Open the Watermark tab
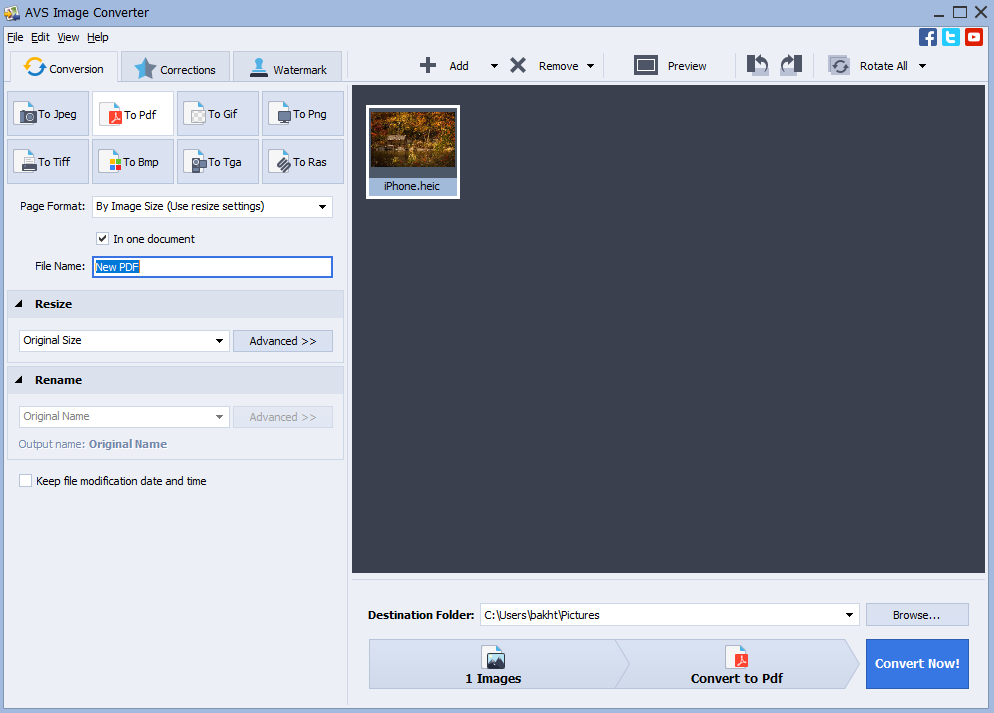Screen dimensions: 994x713 point(287,69)
